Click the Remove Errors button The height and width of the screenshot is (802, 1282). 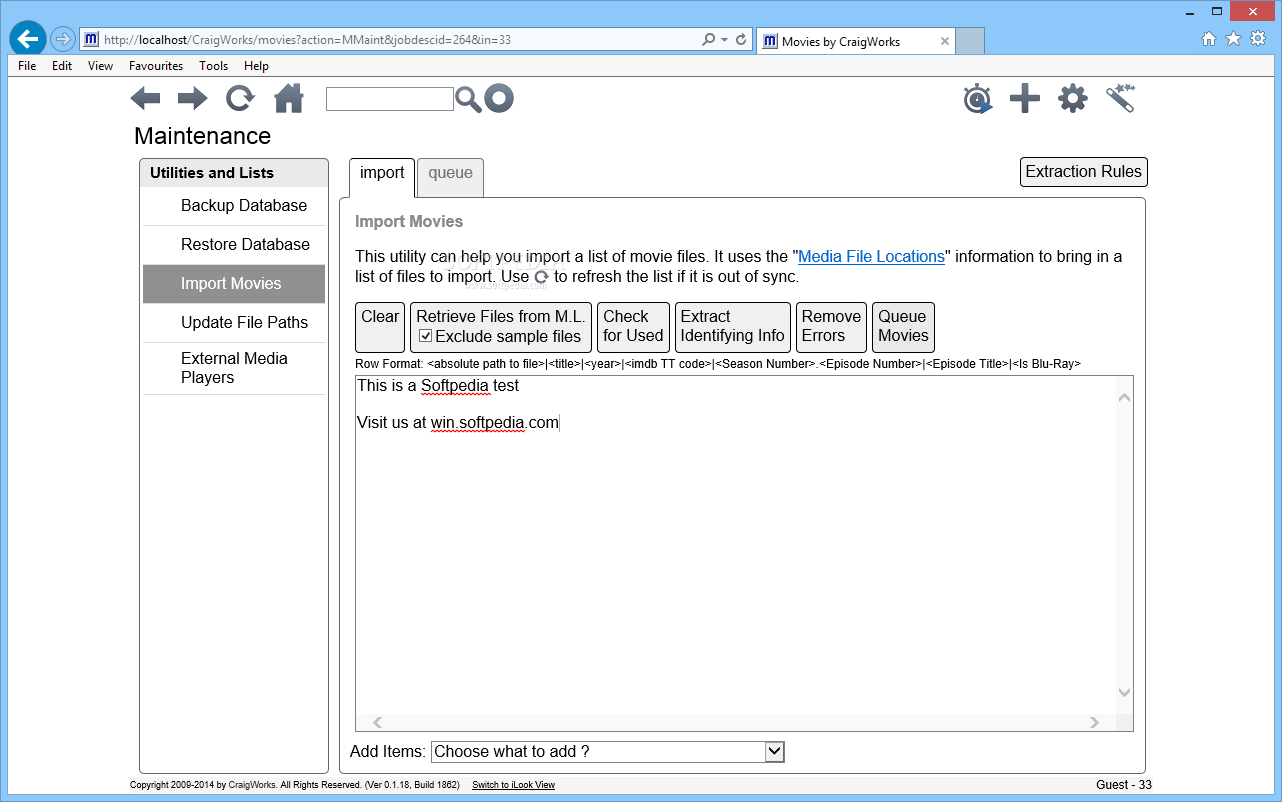831,327
